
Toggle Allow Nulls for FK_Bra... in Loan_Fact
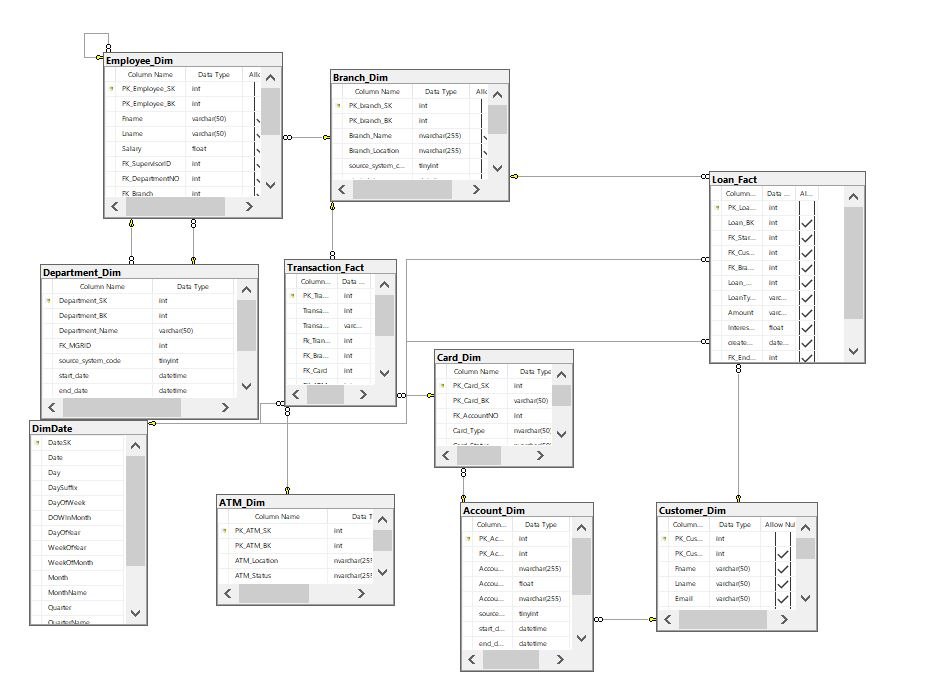coord(806,268)
